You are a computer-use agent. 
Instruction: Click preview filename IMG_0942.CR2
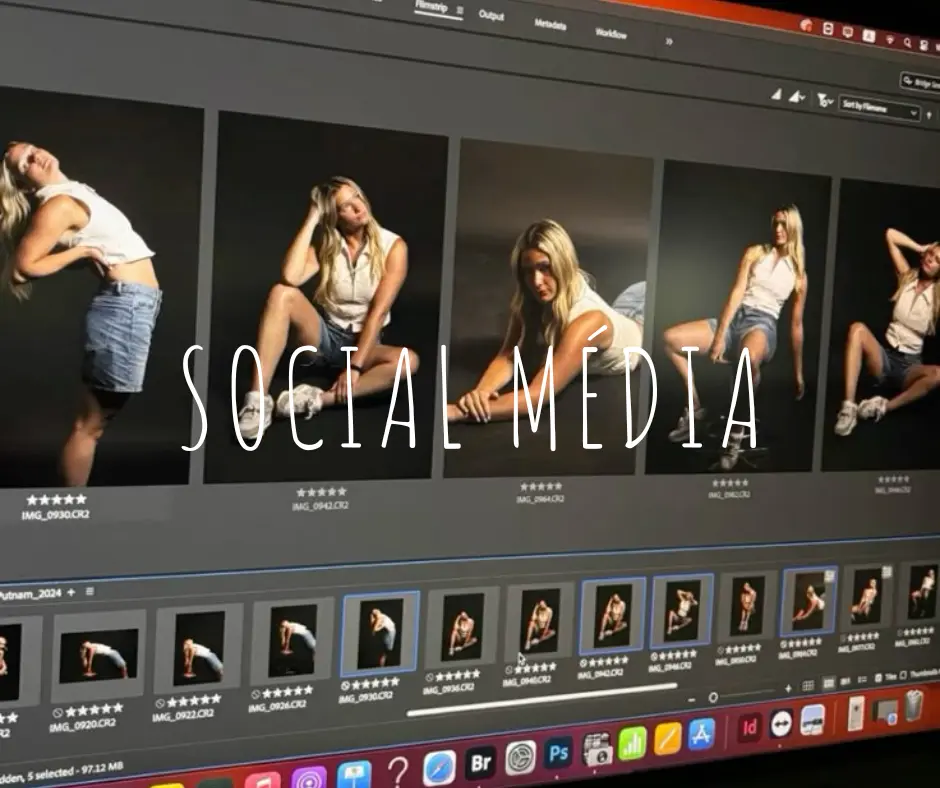pos(320,506)
